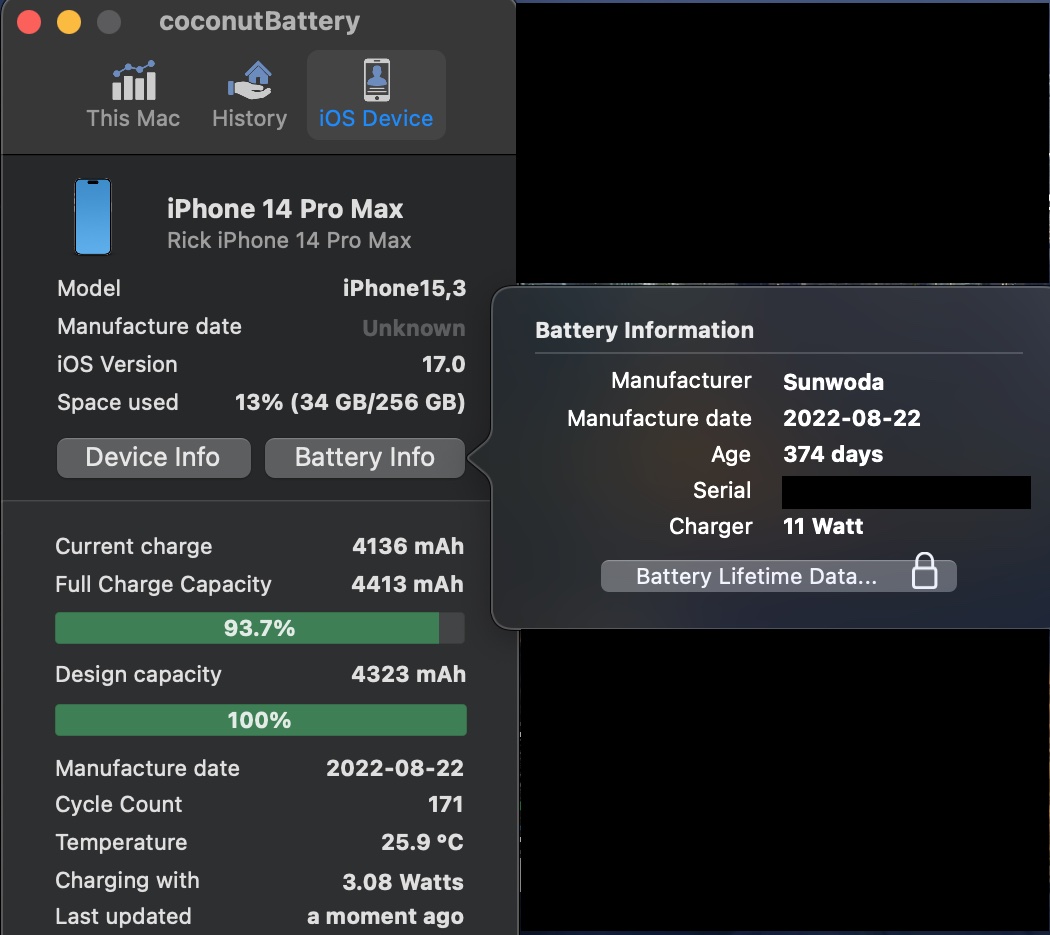Image resolution: width=1050 pixels, height=935 pixels.
Task: Click the 100% design capacity bar
Action: pyautogui.click(x=260, y=720)
